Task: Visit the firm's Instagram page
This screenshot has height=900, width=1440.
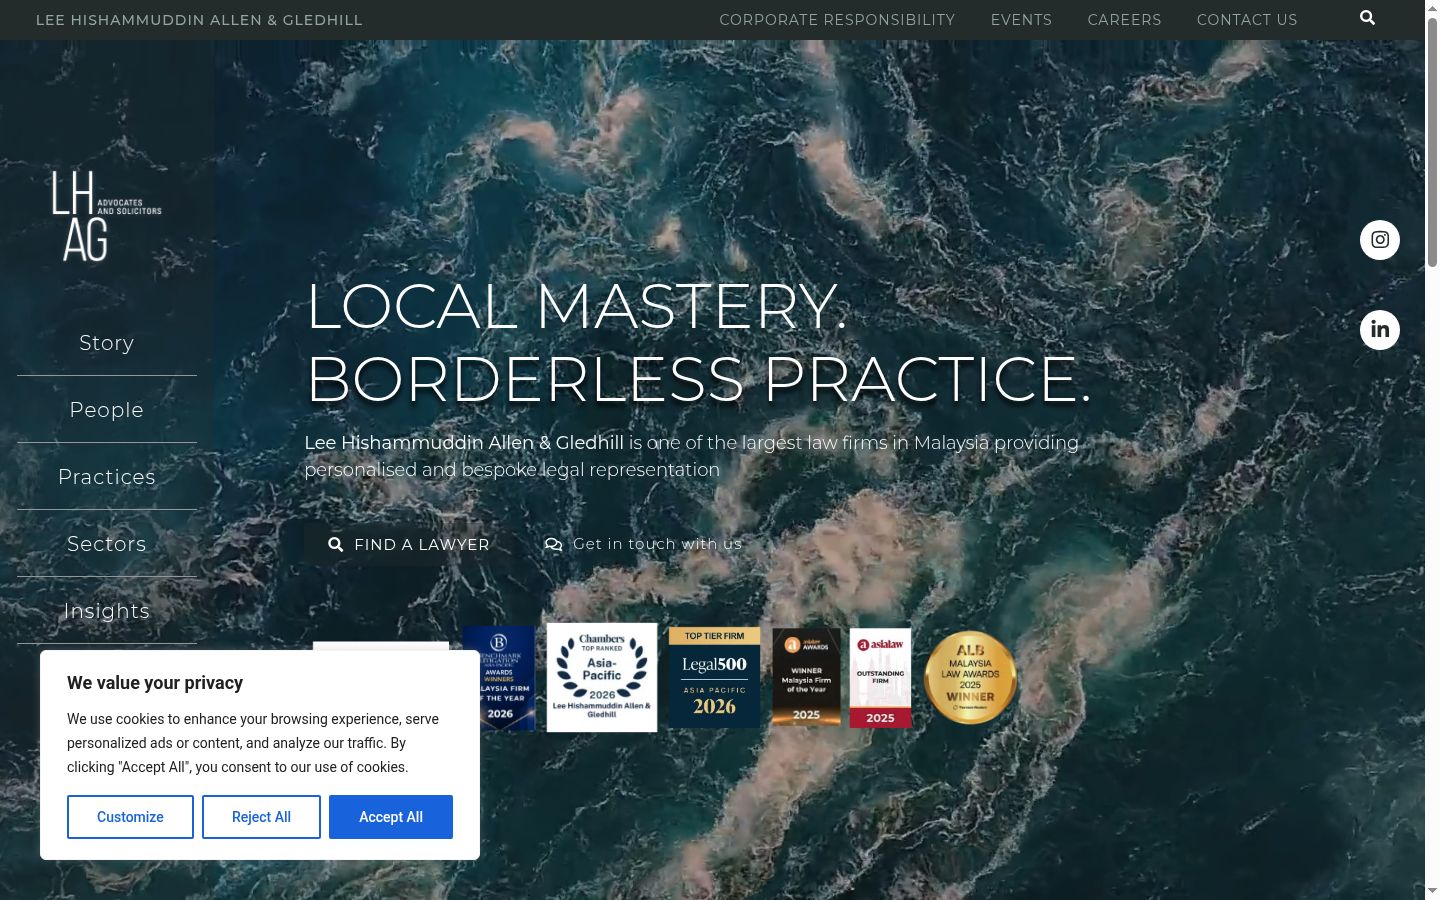Action: click(x=1380, y=240)
